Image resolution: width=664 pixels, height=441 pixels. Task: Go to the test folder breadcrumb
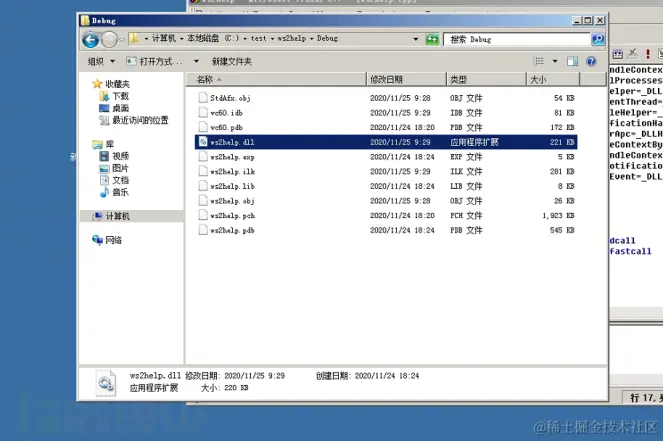(259, 39)
